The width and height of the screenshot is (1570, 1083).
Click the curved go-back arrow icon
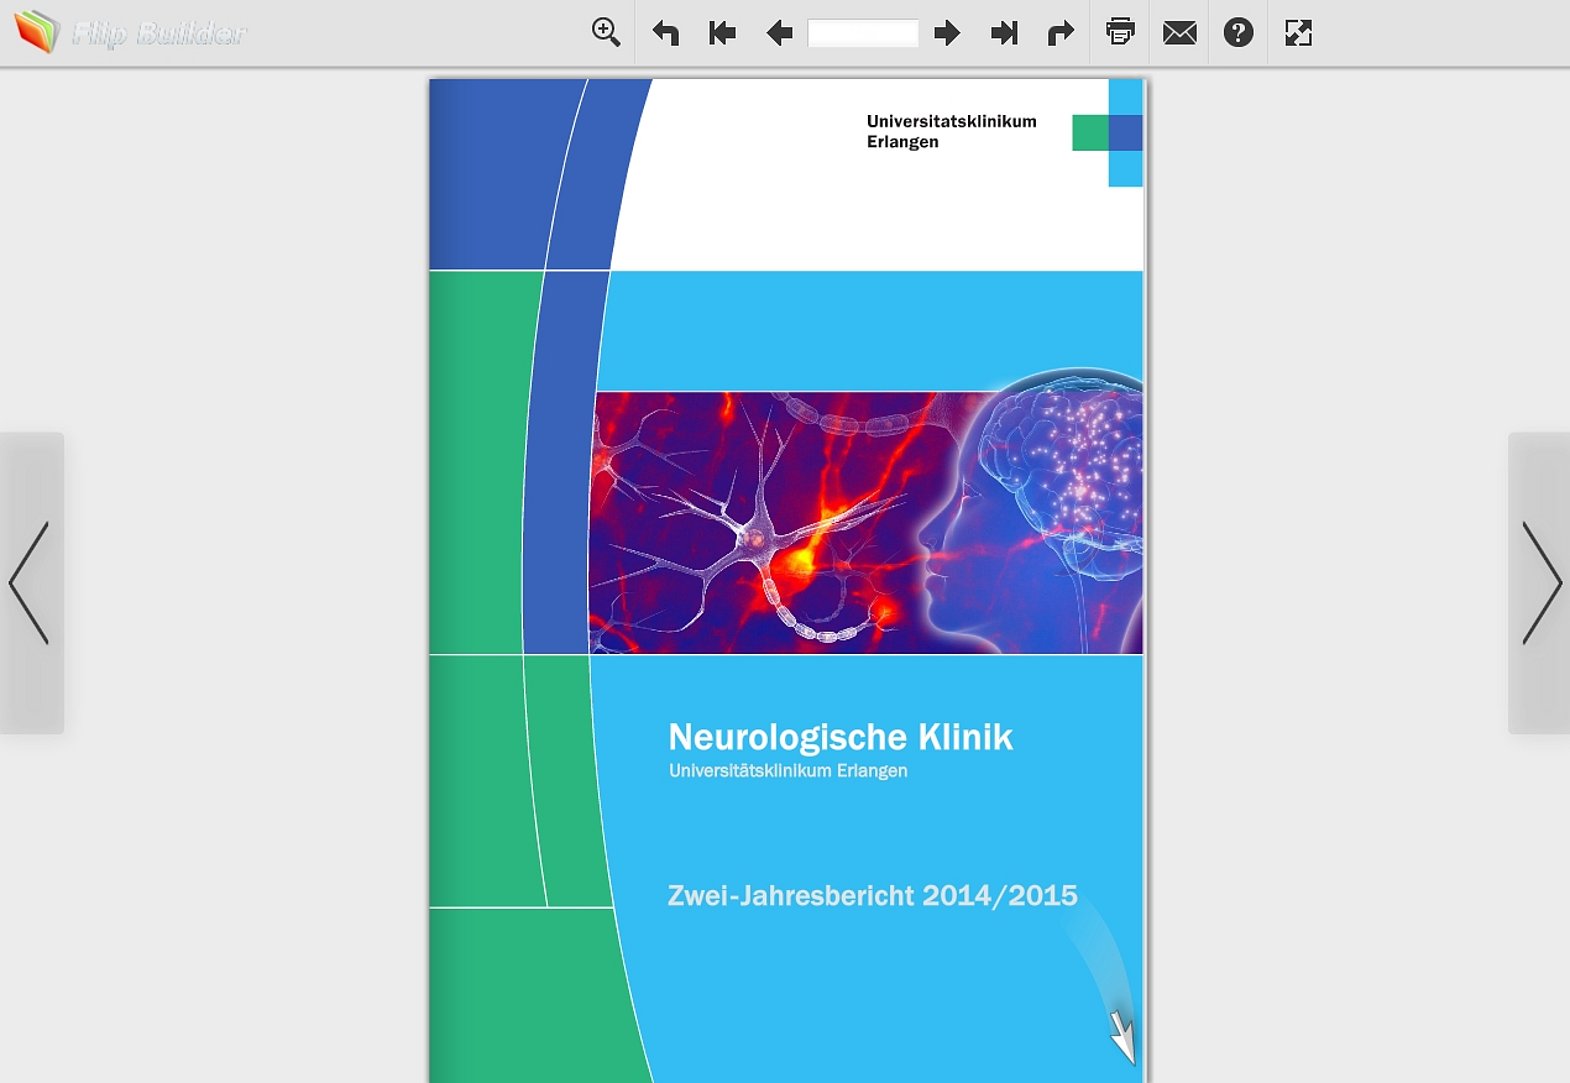click(x=665, y=33)
